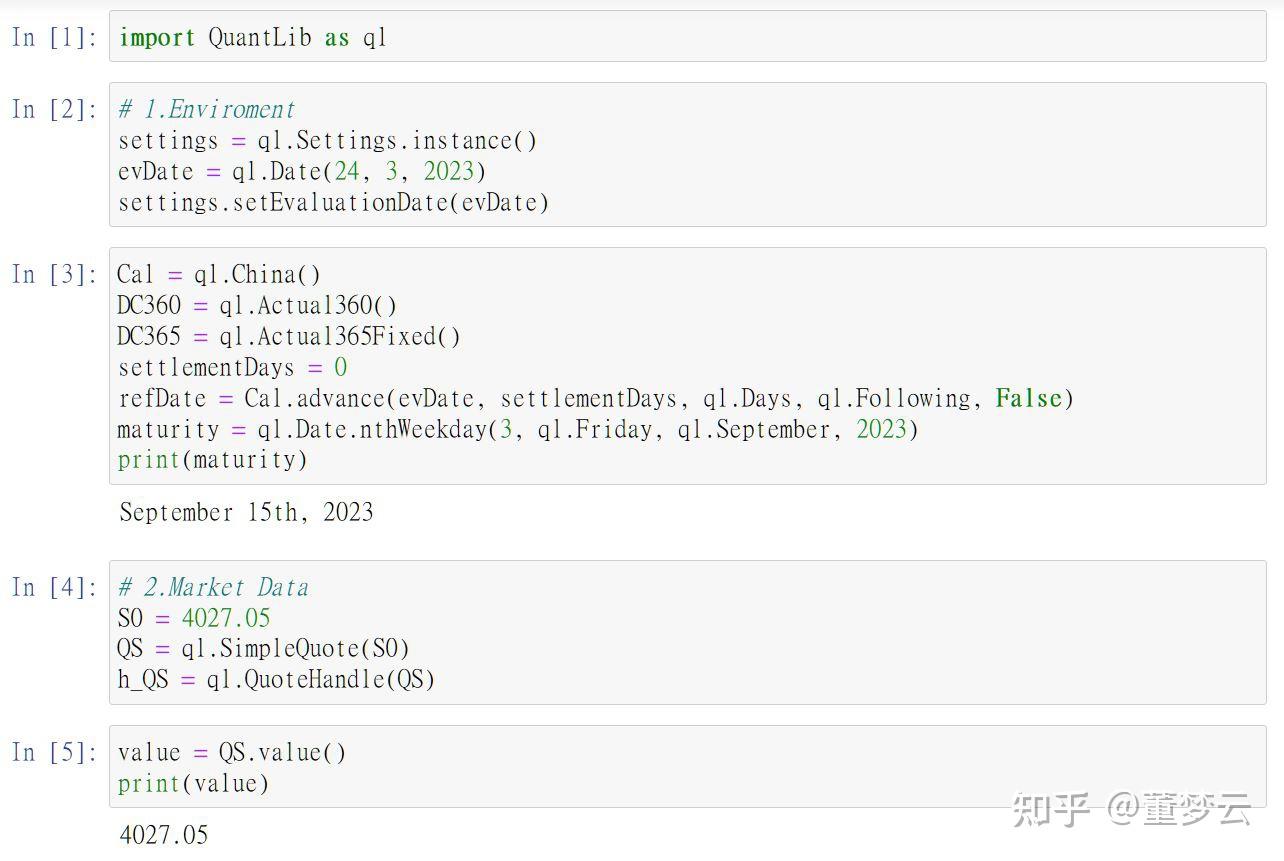1284x861 pixels.
Task: Select the In [4] prompt label
Action: tap(54, 587)
